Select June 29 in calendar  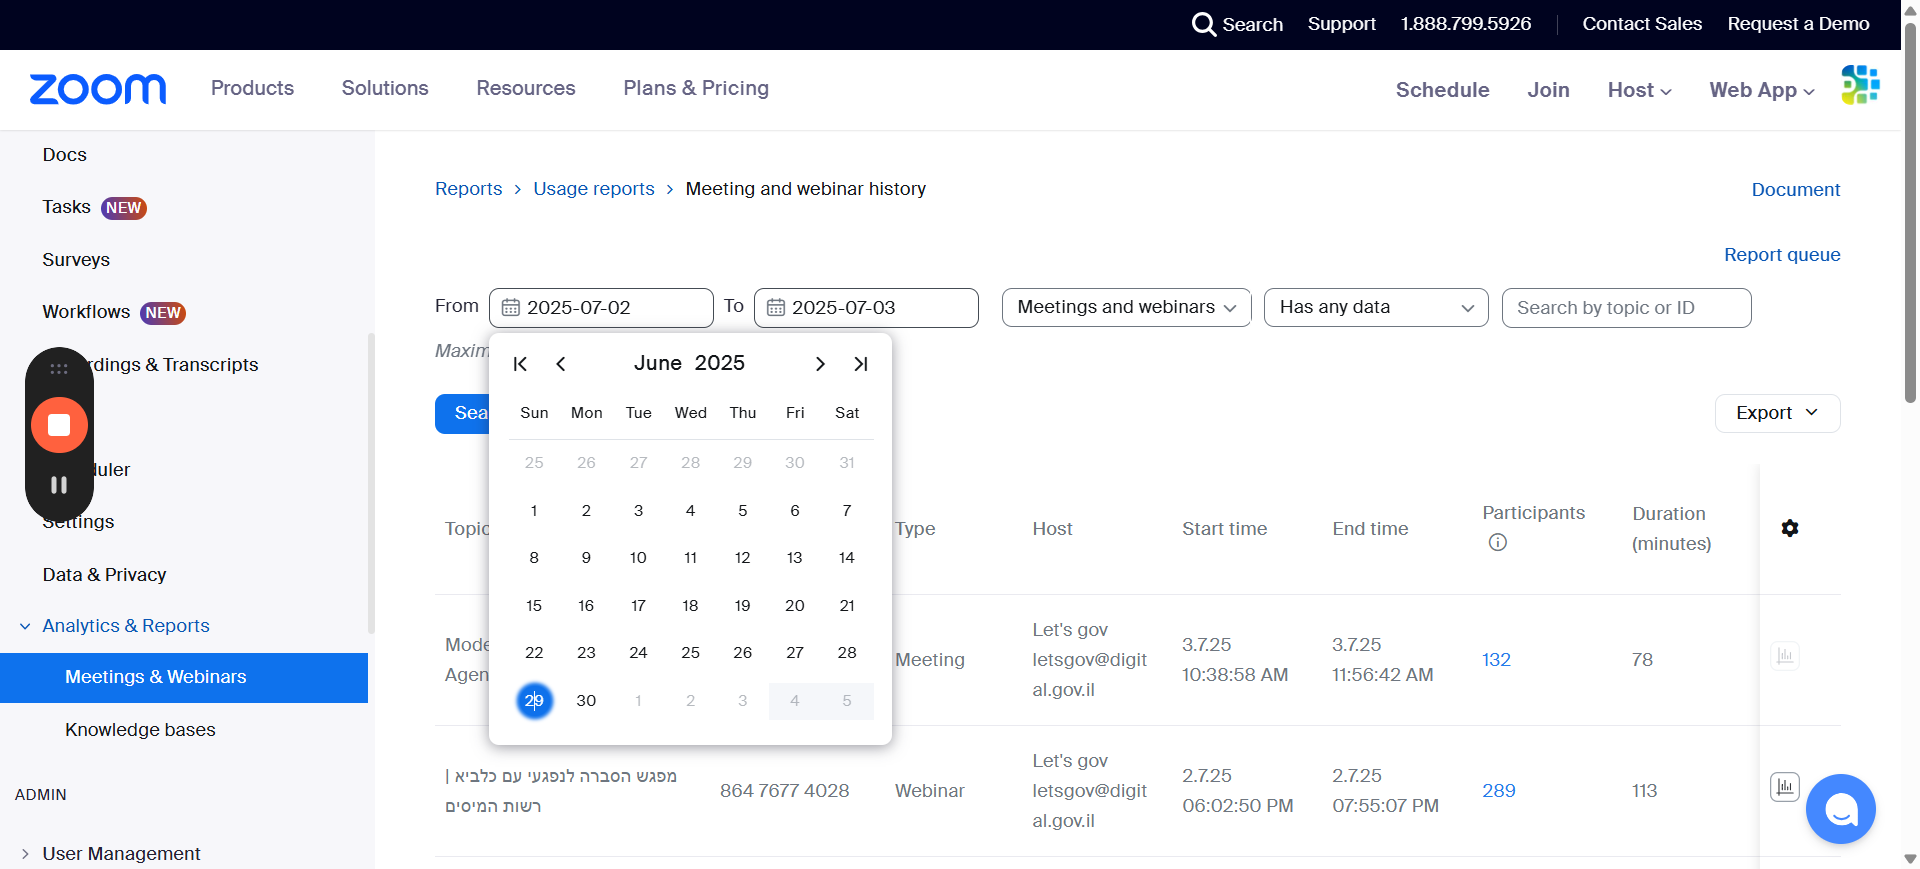(534, 701)
